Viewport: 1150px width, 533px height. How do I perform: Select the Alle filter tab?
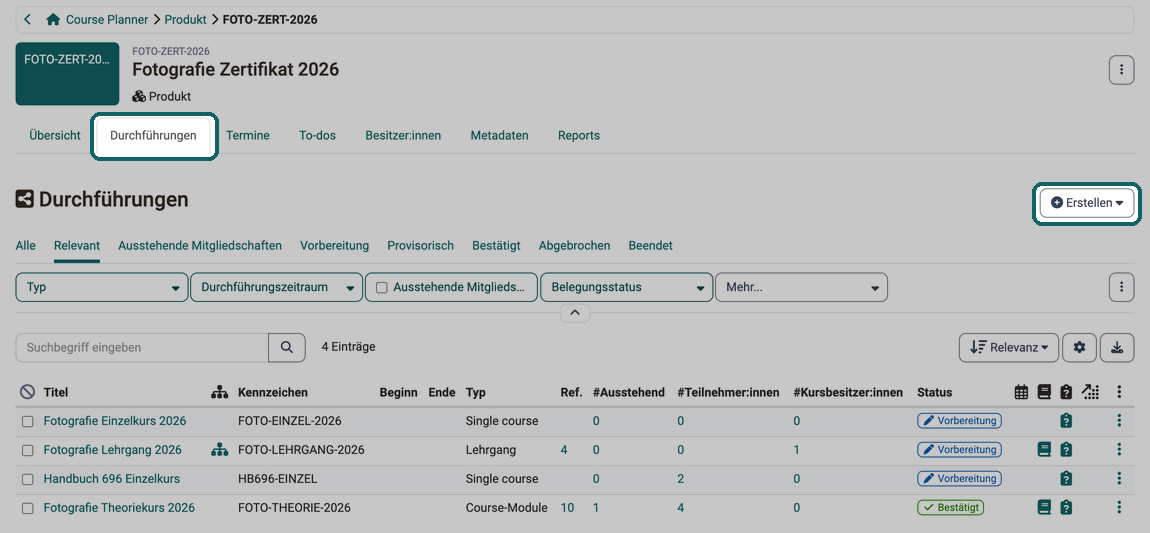[26, 246]
